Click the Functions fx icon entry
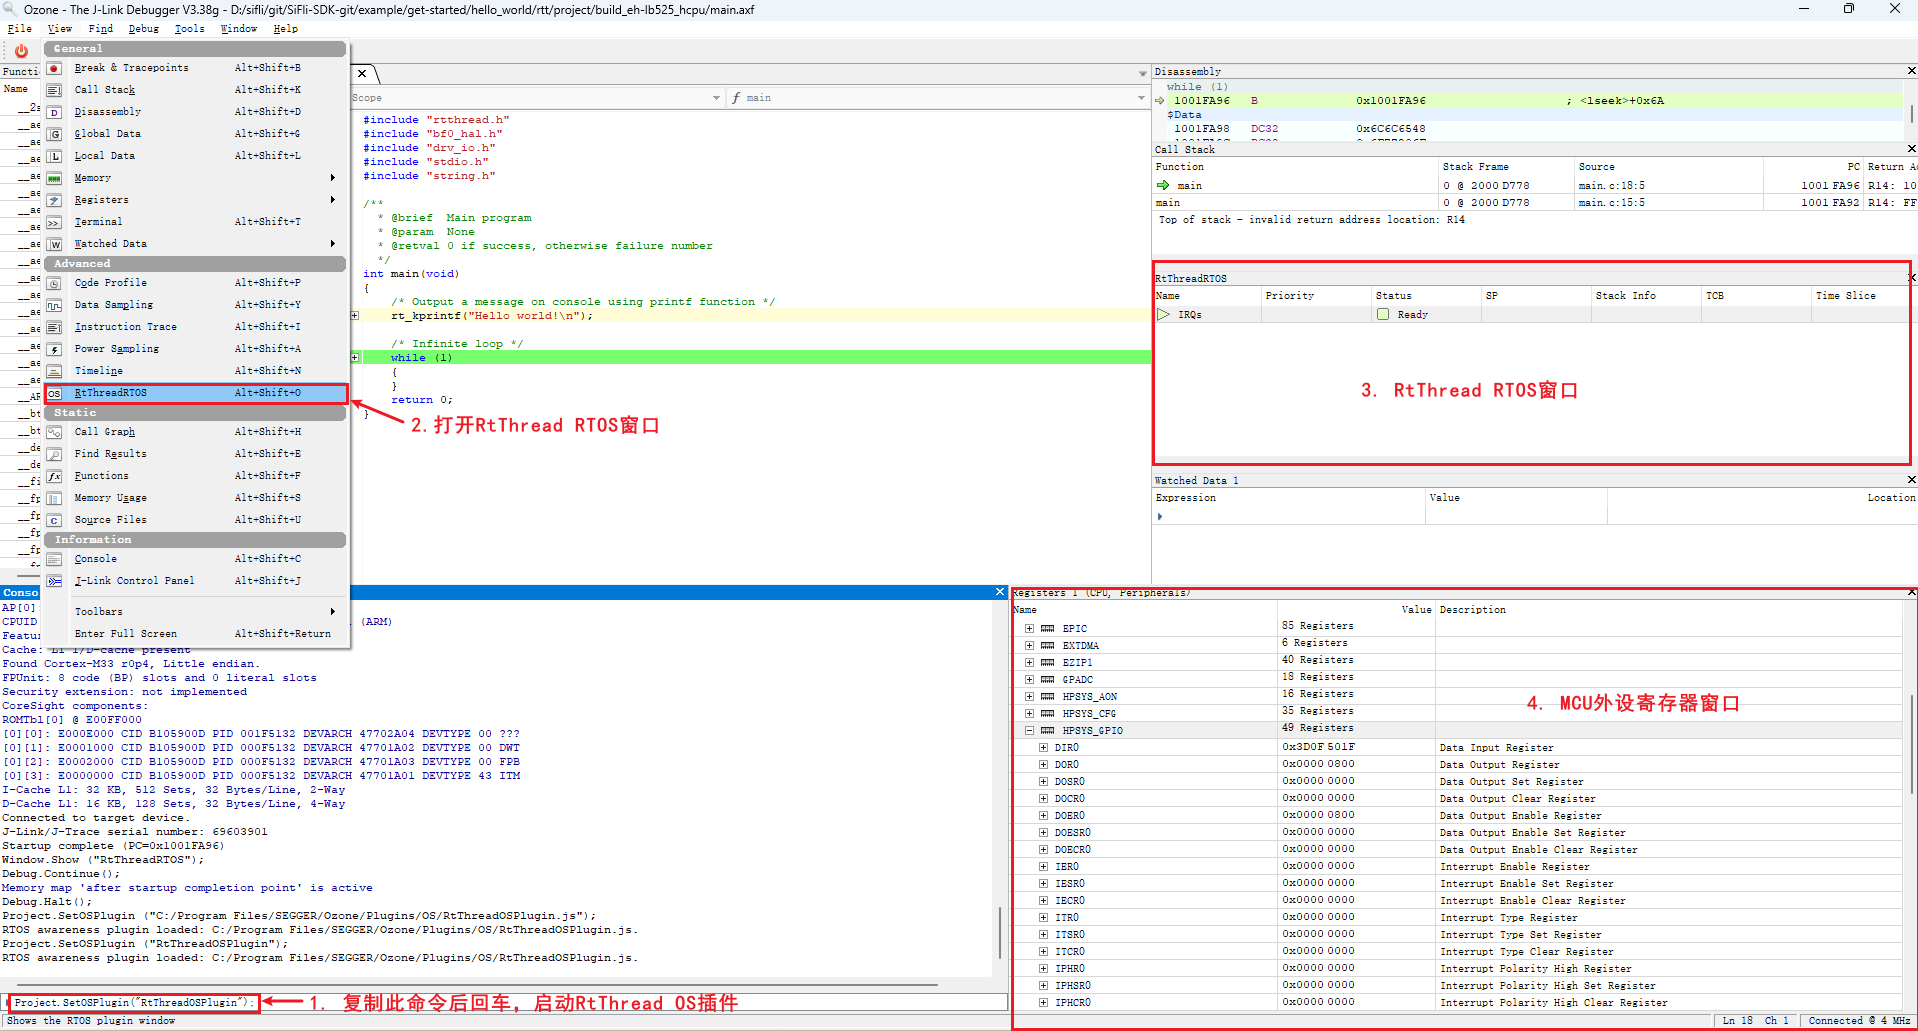This screenshot has height=1031, width=1918. tap(55, 476)
